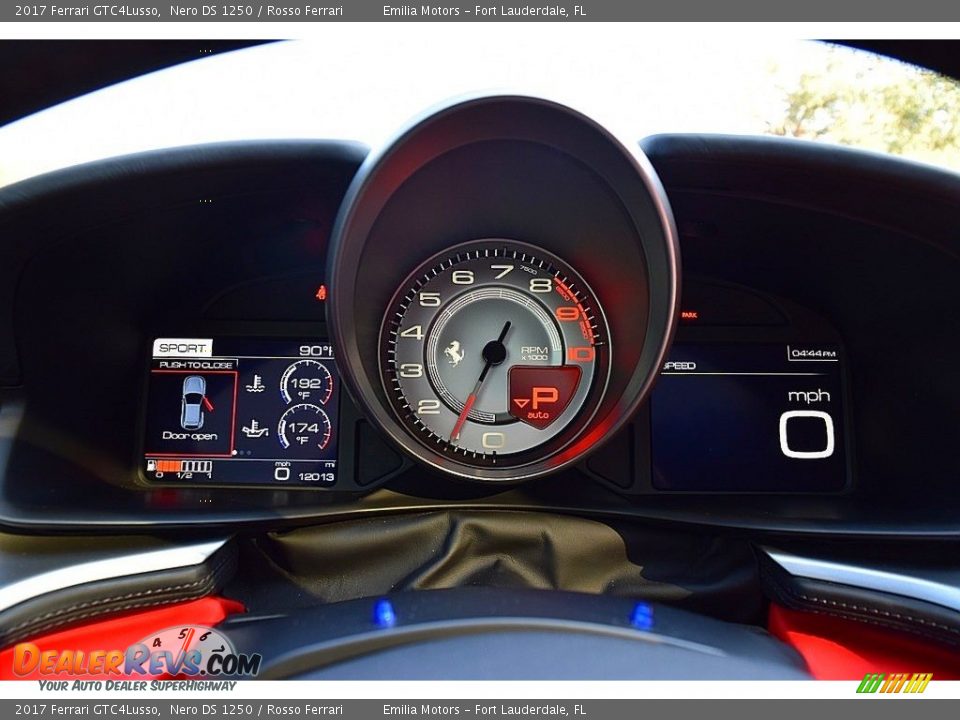This screenshot has height=720, width=960.
Task: Click the SPORT mode indicator badge
Action: [x=182, y=348]
